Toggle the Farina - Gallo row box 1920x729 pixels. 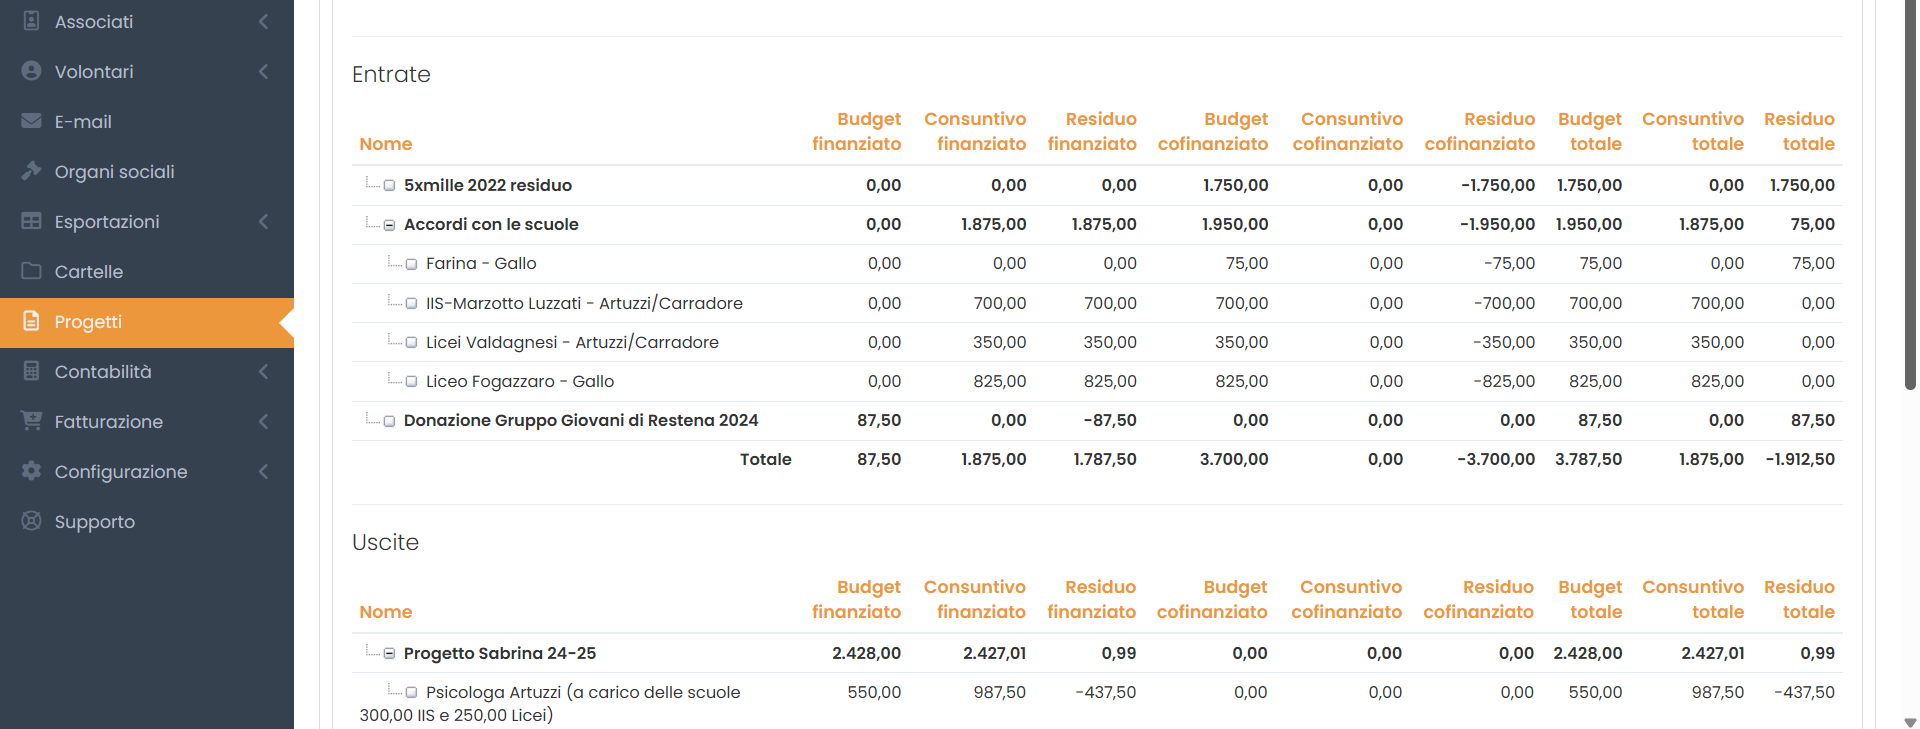pos(411,264)
